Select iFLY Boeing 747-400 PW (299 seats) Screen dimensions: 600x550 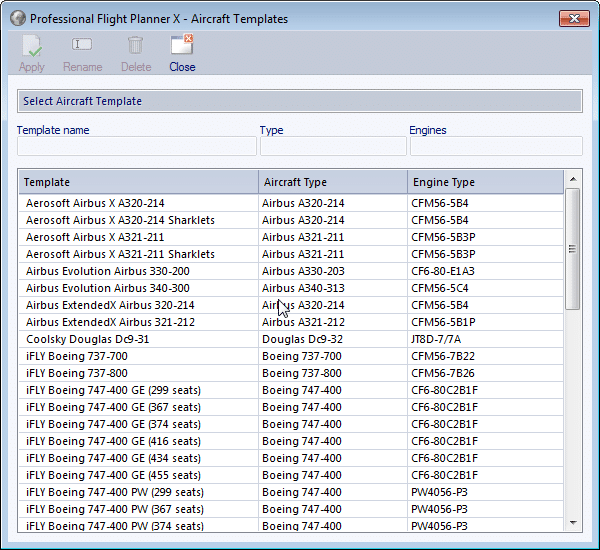pyautogui.click(x=115, y=492)
